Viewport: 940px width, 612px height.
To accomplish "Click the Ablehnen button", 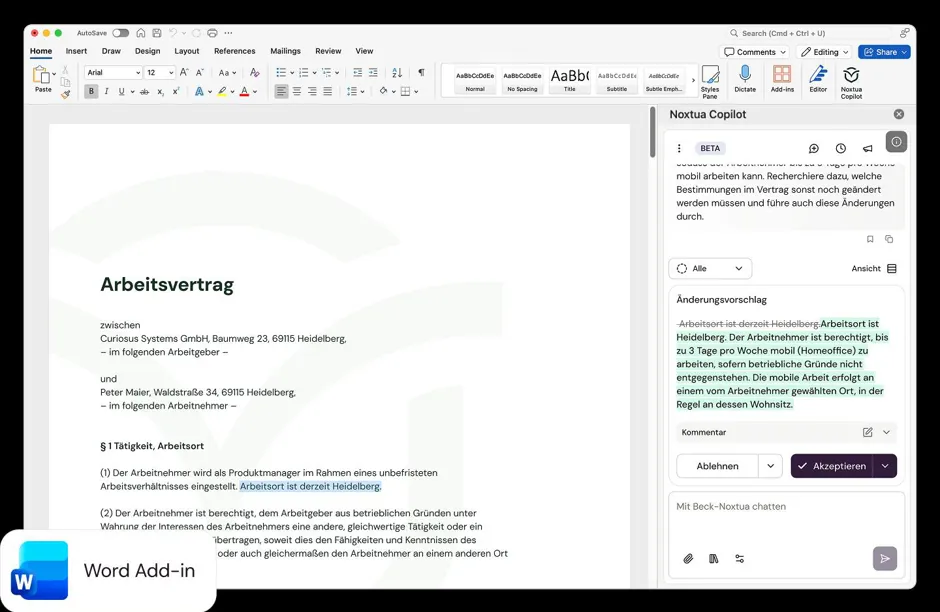I will coord(717,466).
